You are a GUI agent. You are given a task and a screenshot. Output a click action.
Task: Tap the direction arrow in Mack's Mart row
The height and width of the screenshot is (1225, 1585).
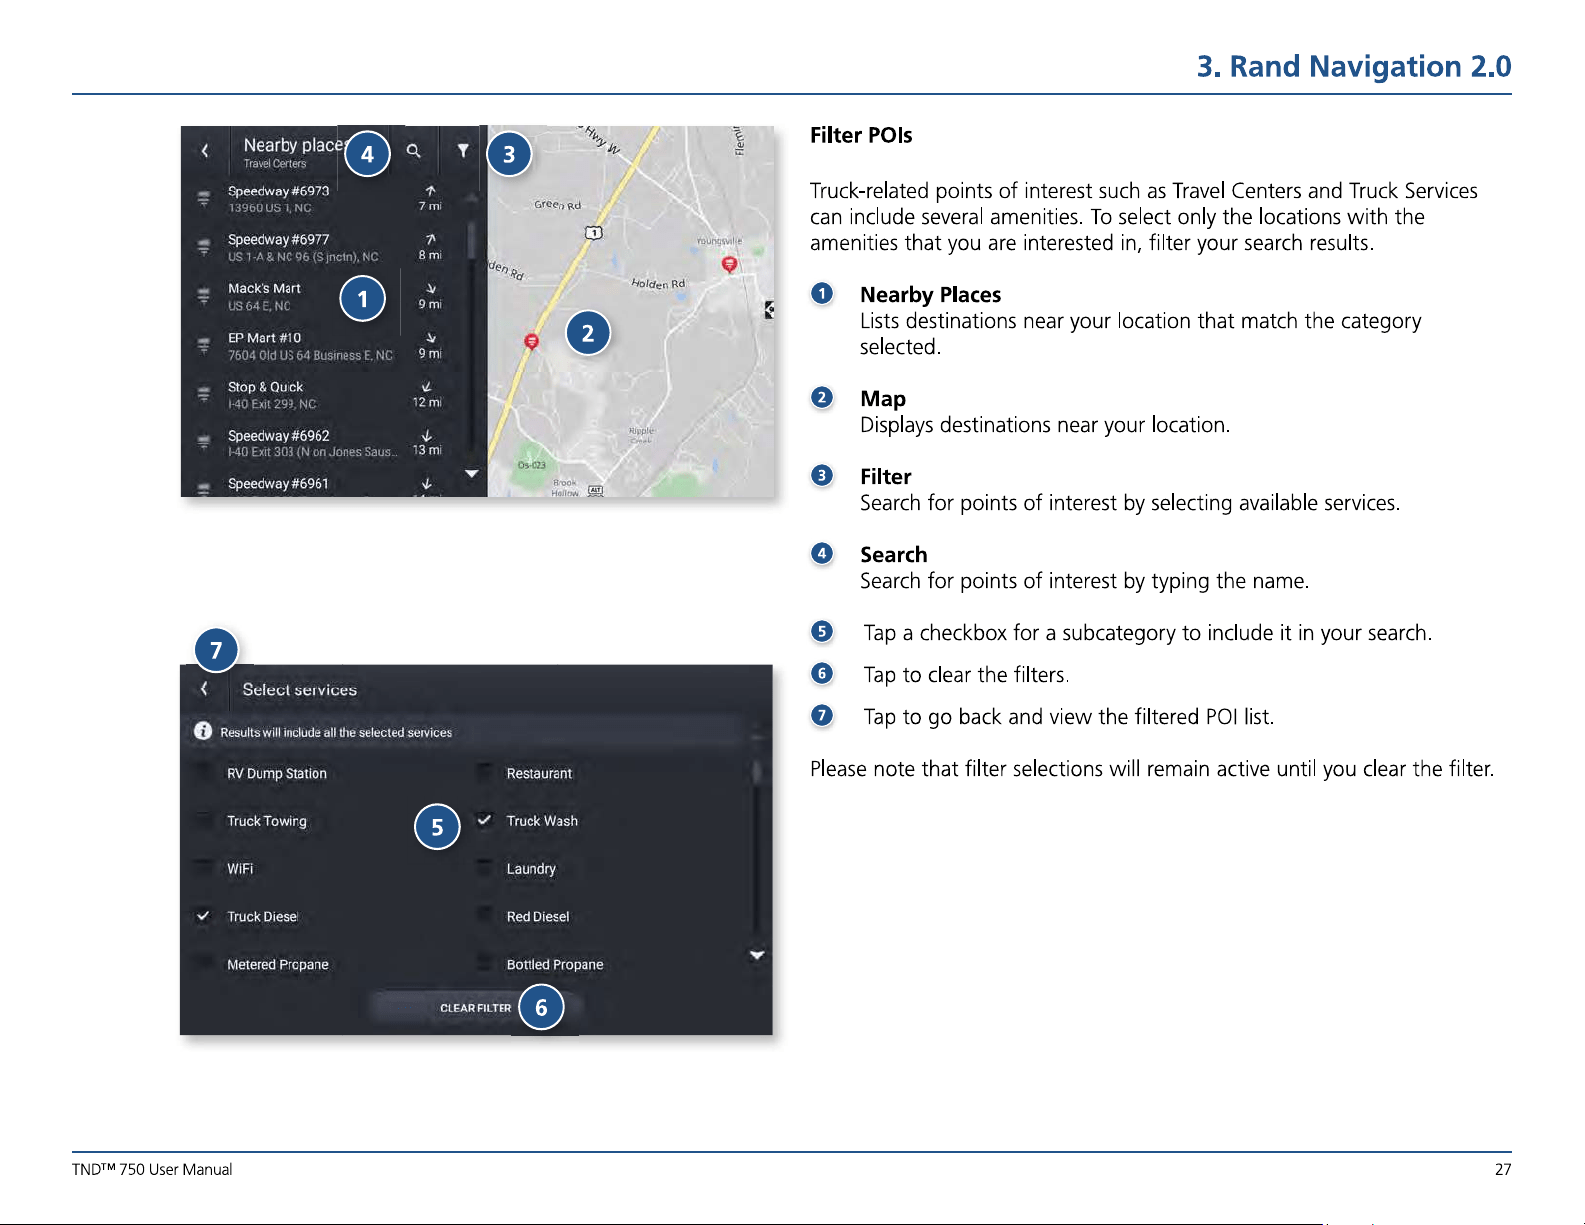pos(430,288)
